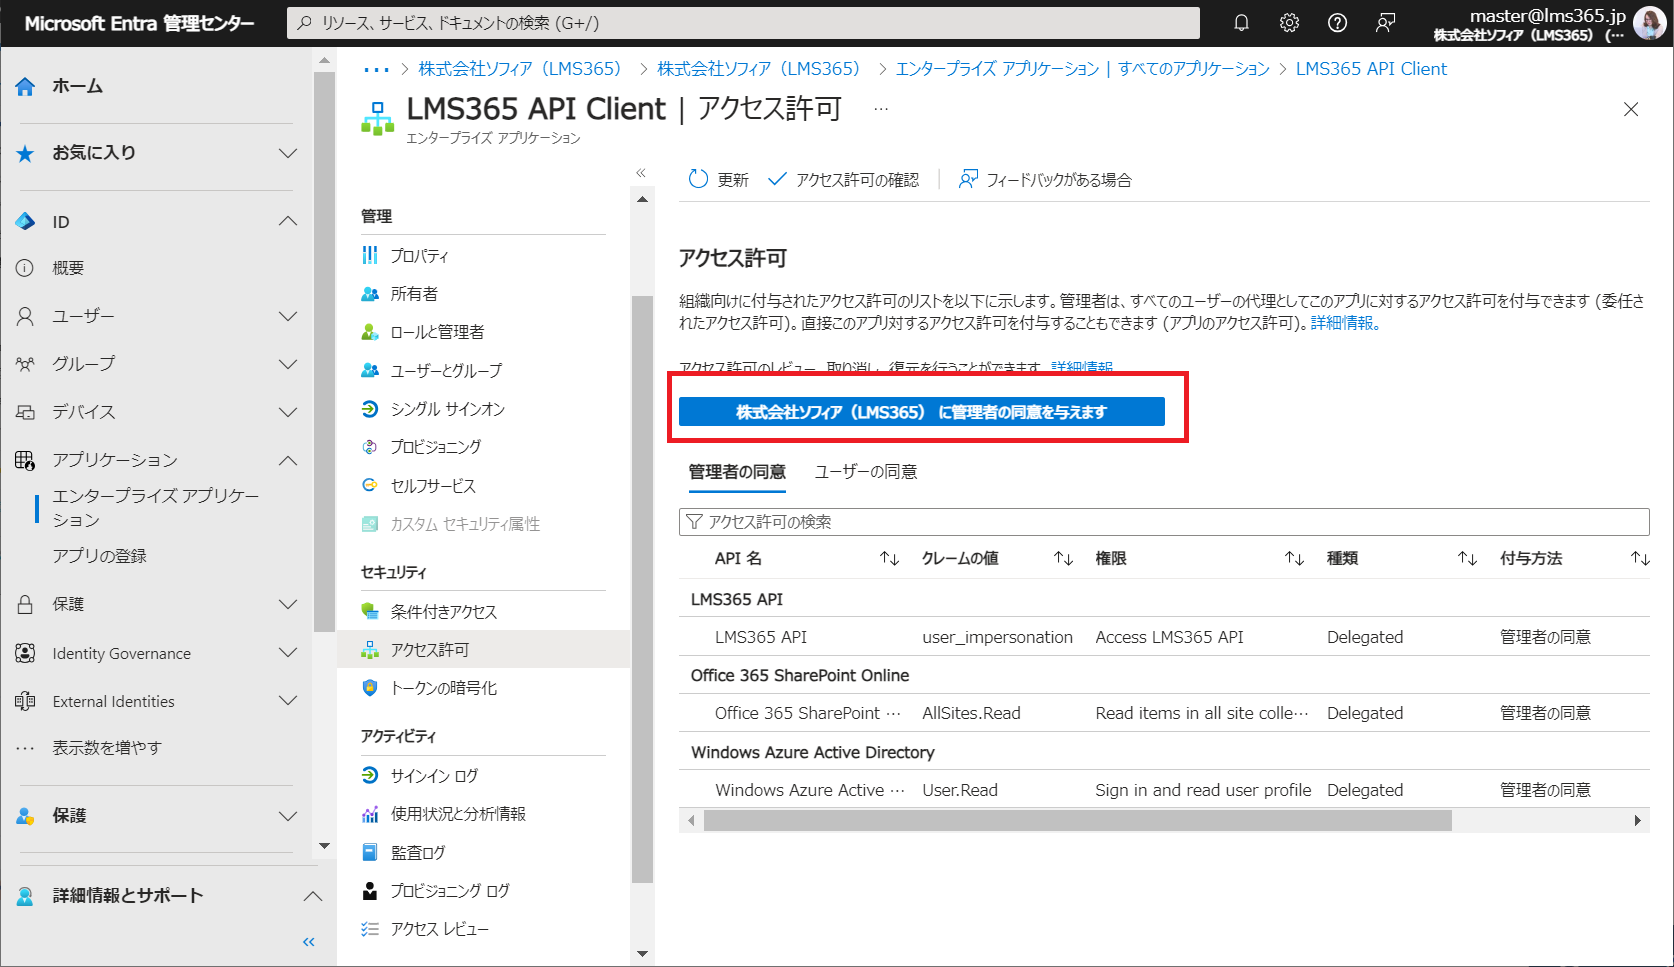Click the 使用状況と分析情報 chart icon

pyautogui.click(x=370, y=814)
